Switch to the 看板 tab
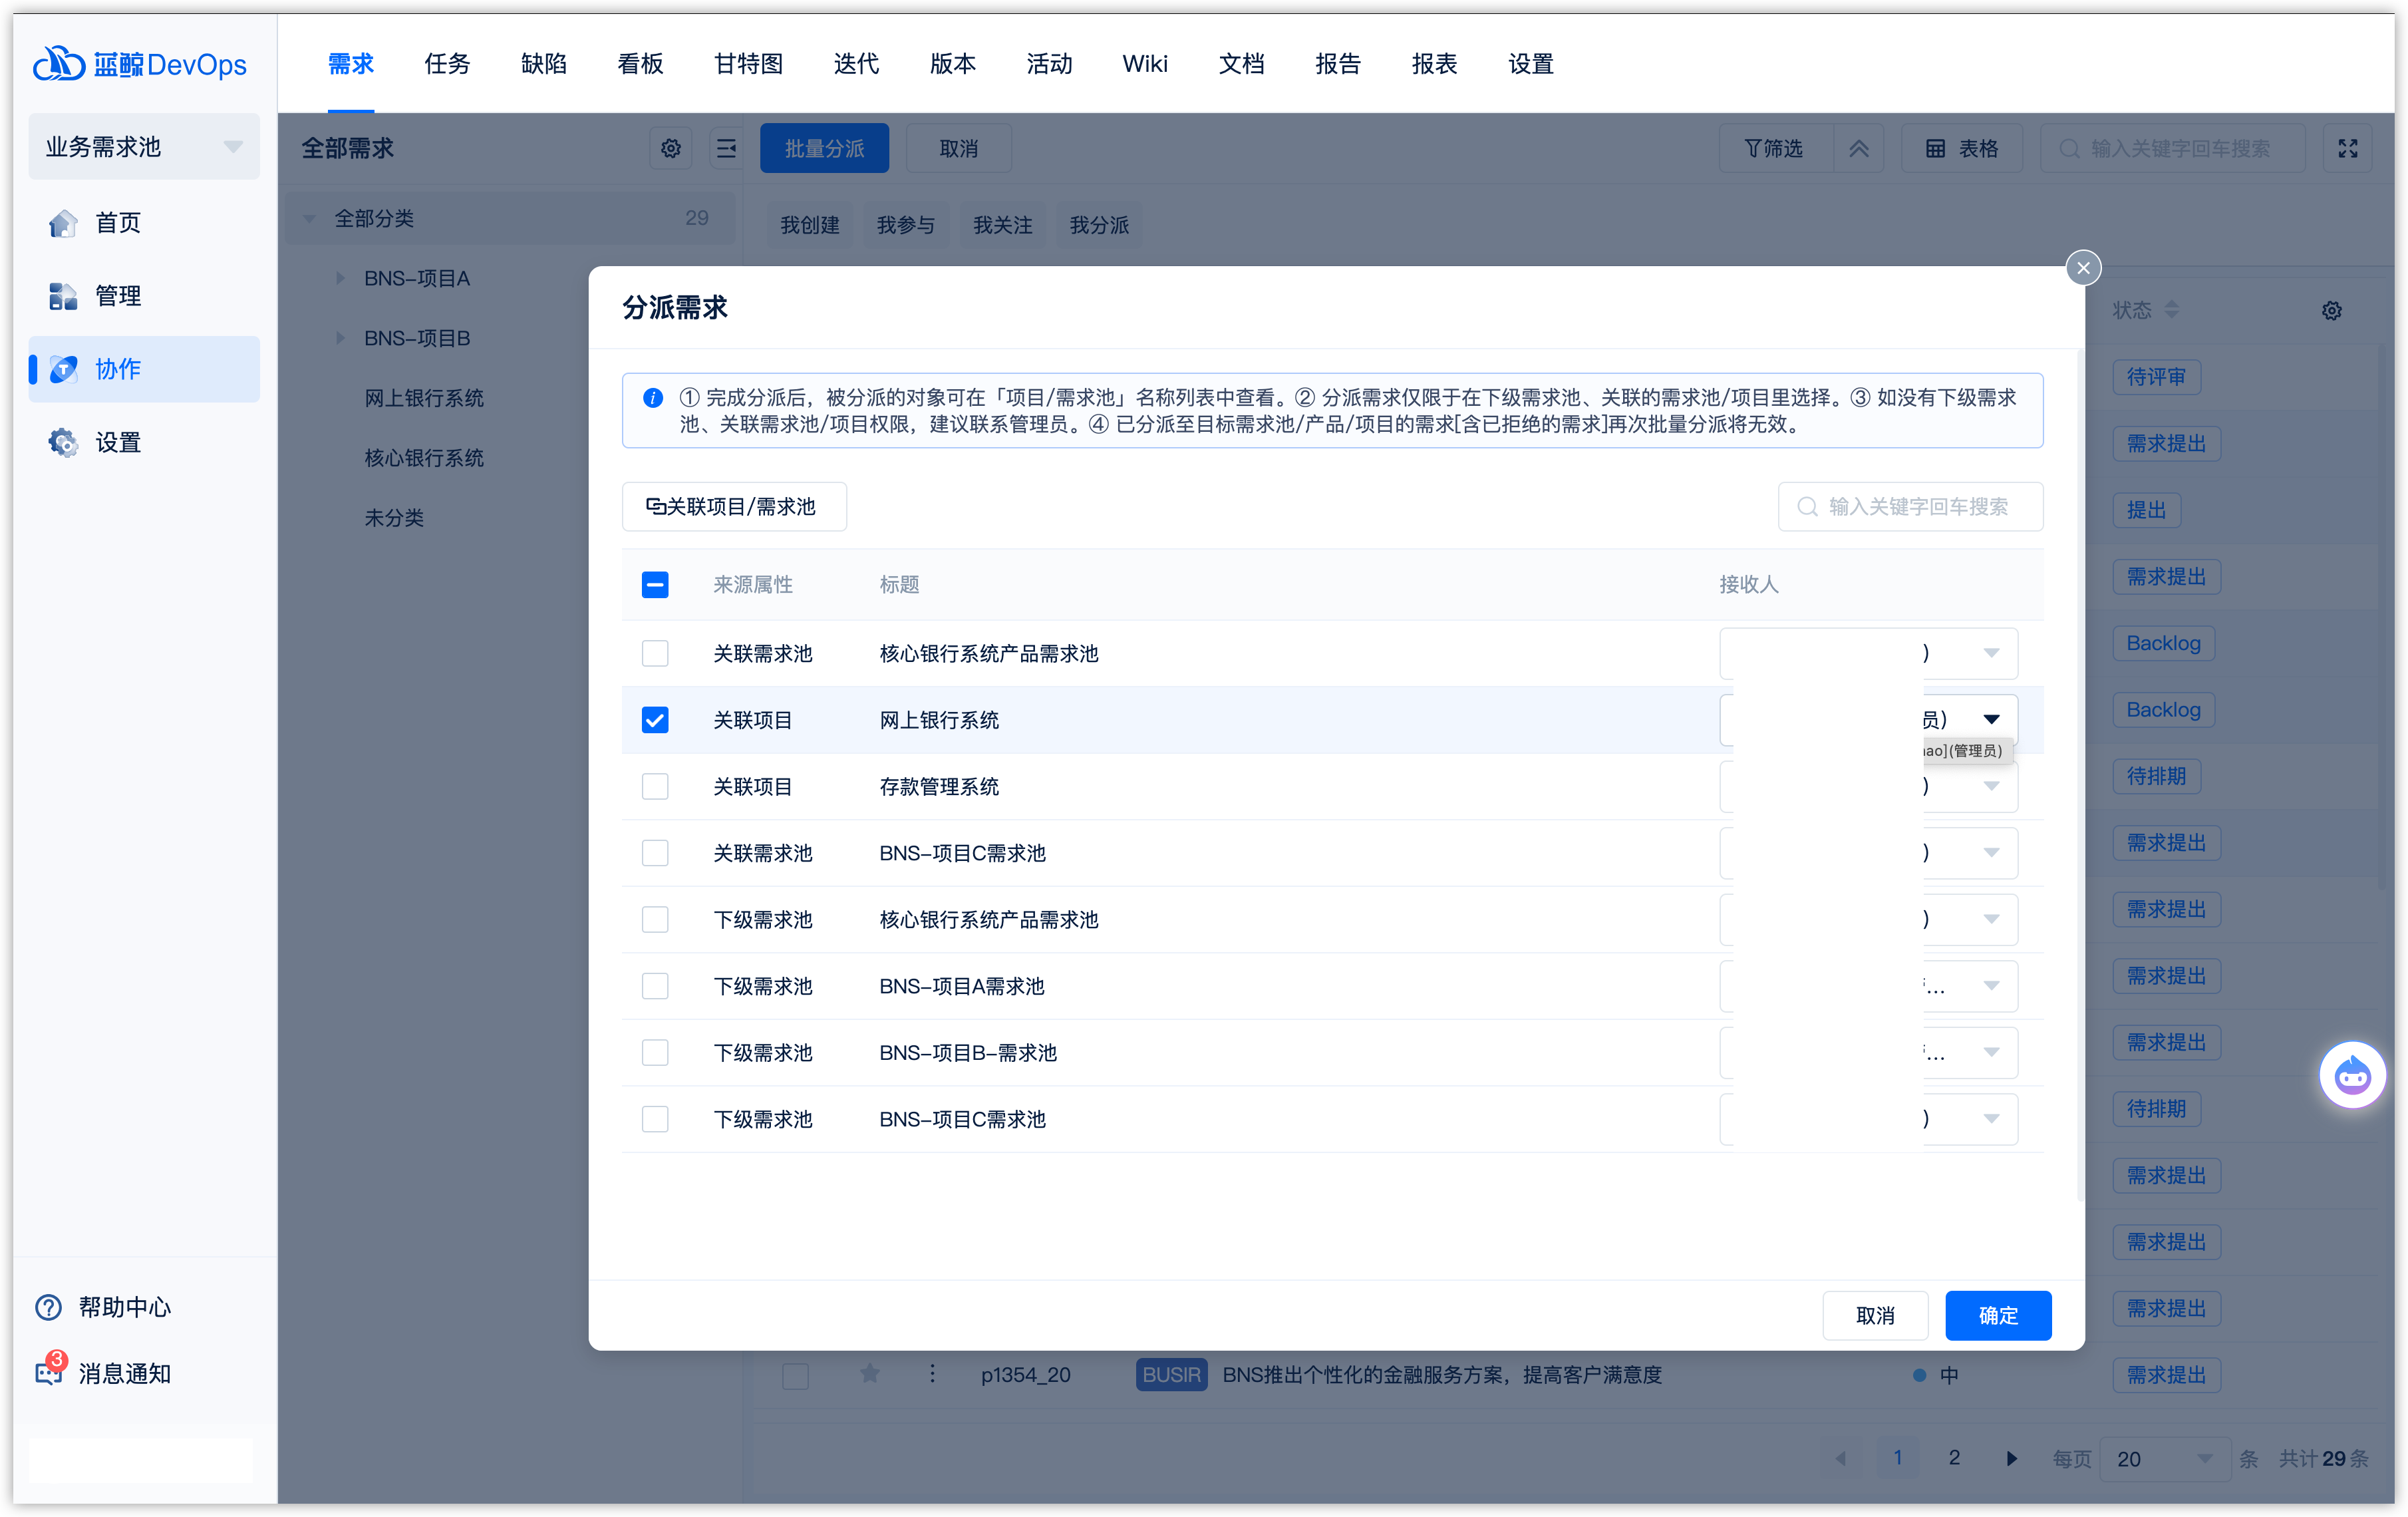2408x1517 pixels. coord(640,64)
